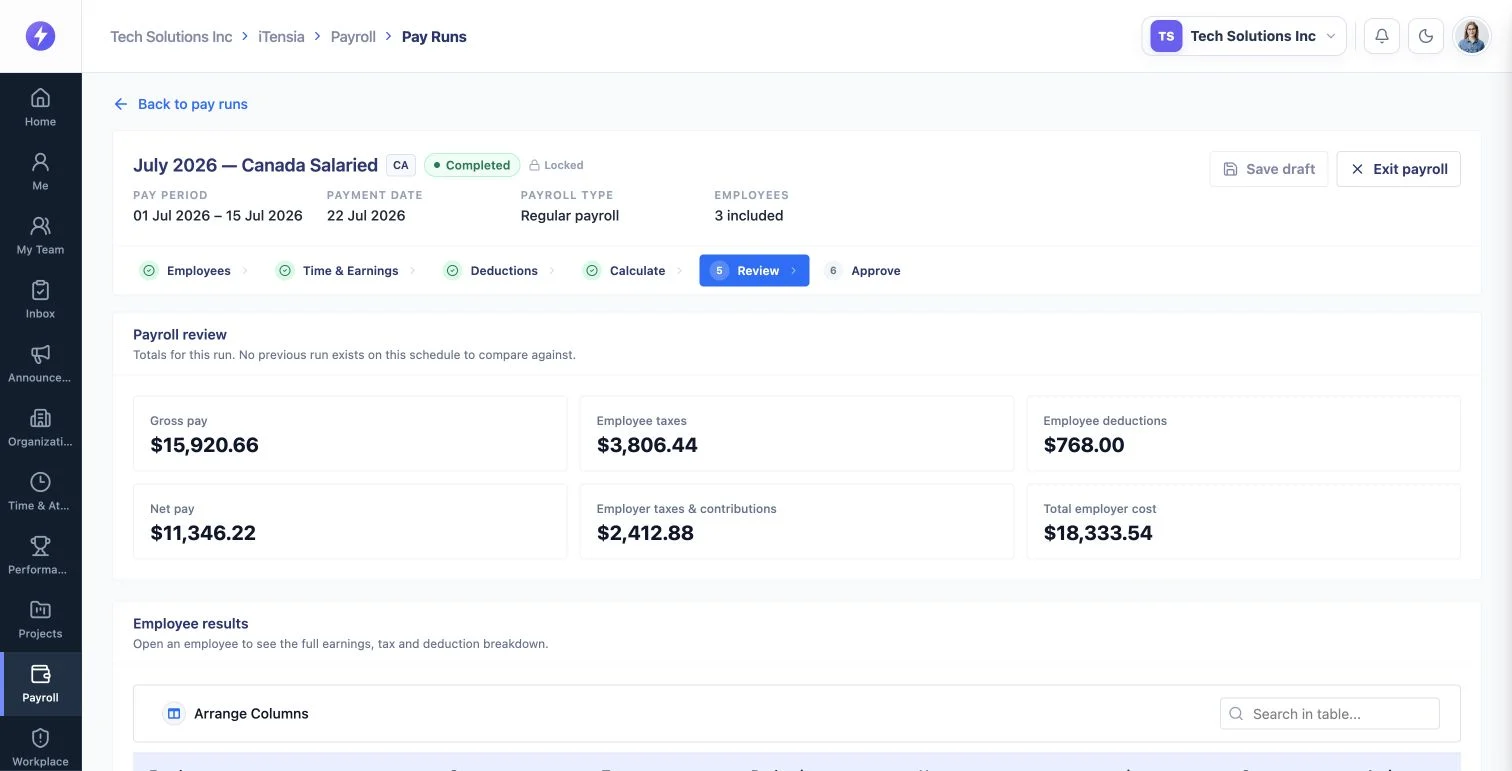The height and width of the screenshot is (771, 1512).
Task: Click the Total employer cost $18,333.54 value
Action: pyautogui.click(x=1098, y=533)
